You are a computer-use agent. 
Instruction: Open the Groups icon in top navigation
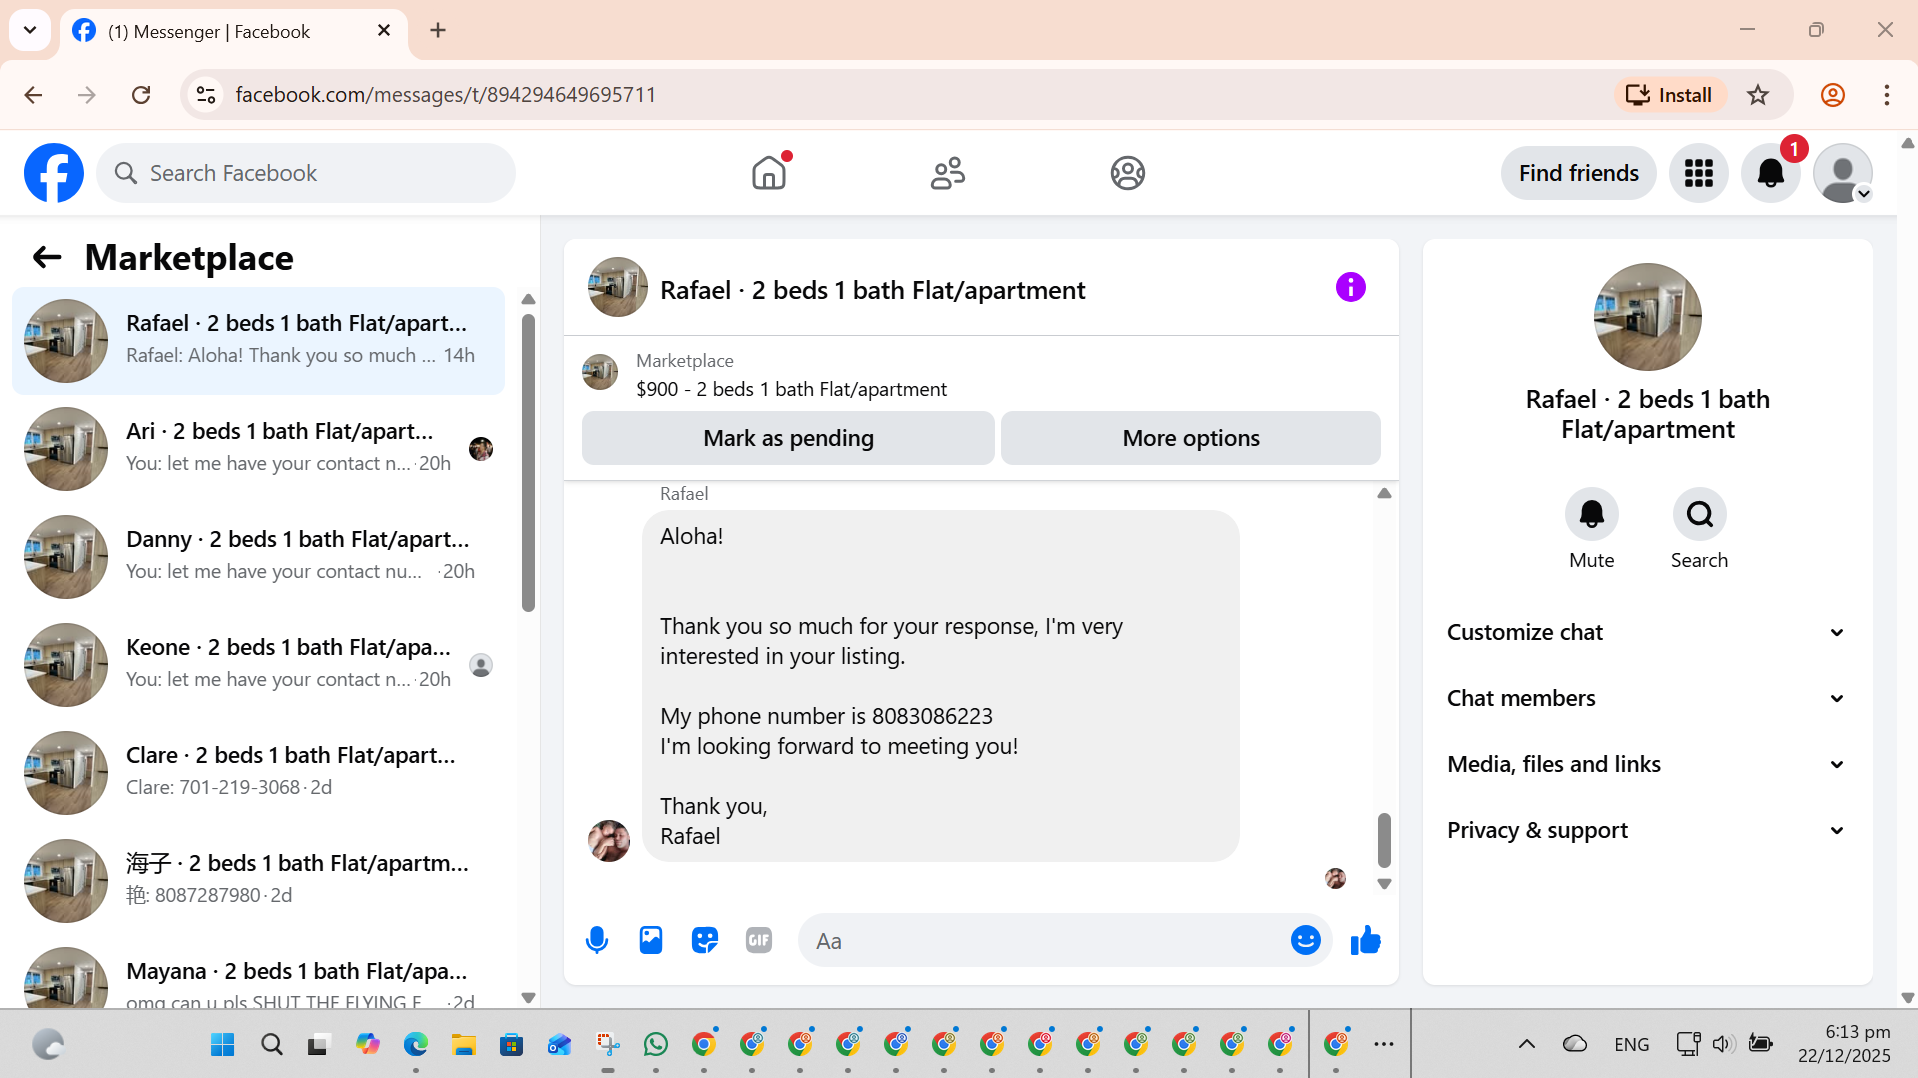pos(1127,173)
